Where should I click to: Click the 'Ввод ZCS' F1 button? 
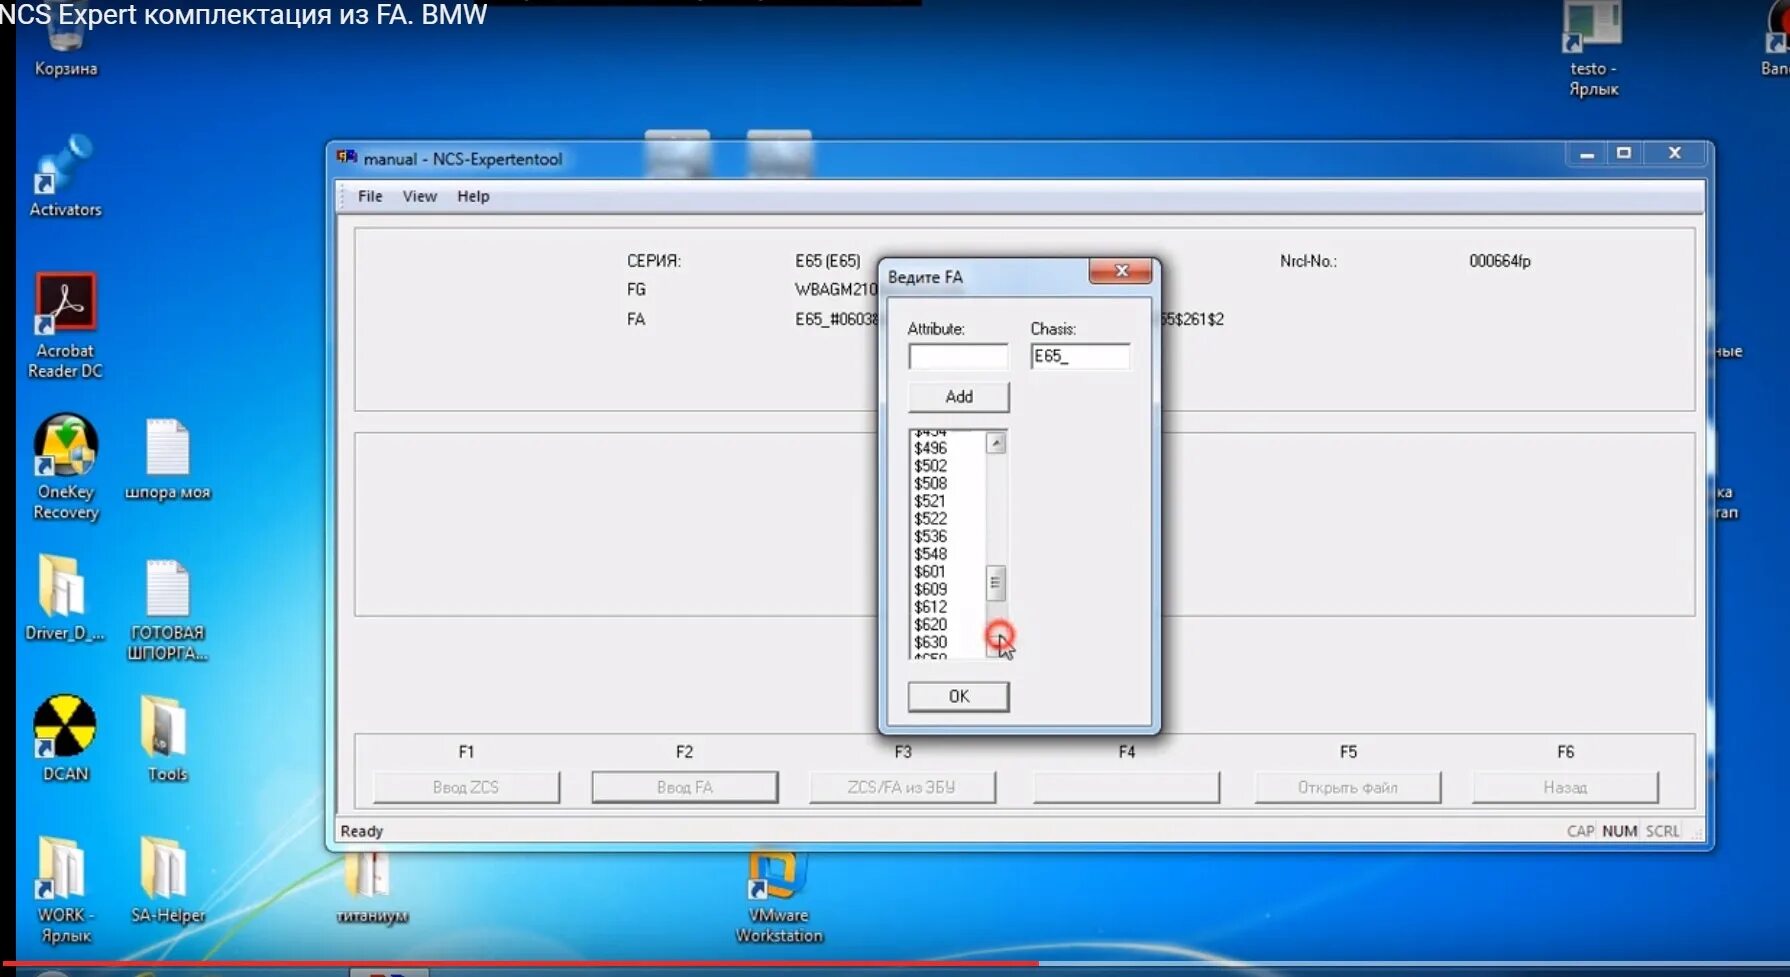coord(466,787)
